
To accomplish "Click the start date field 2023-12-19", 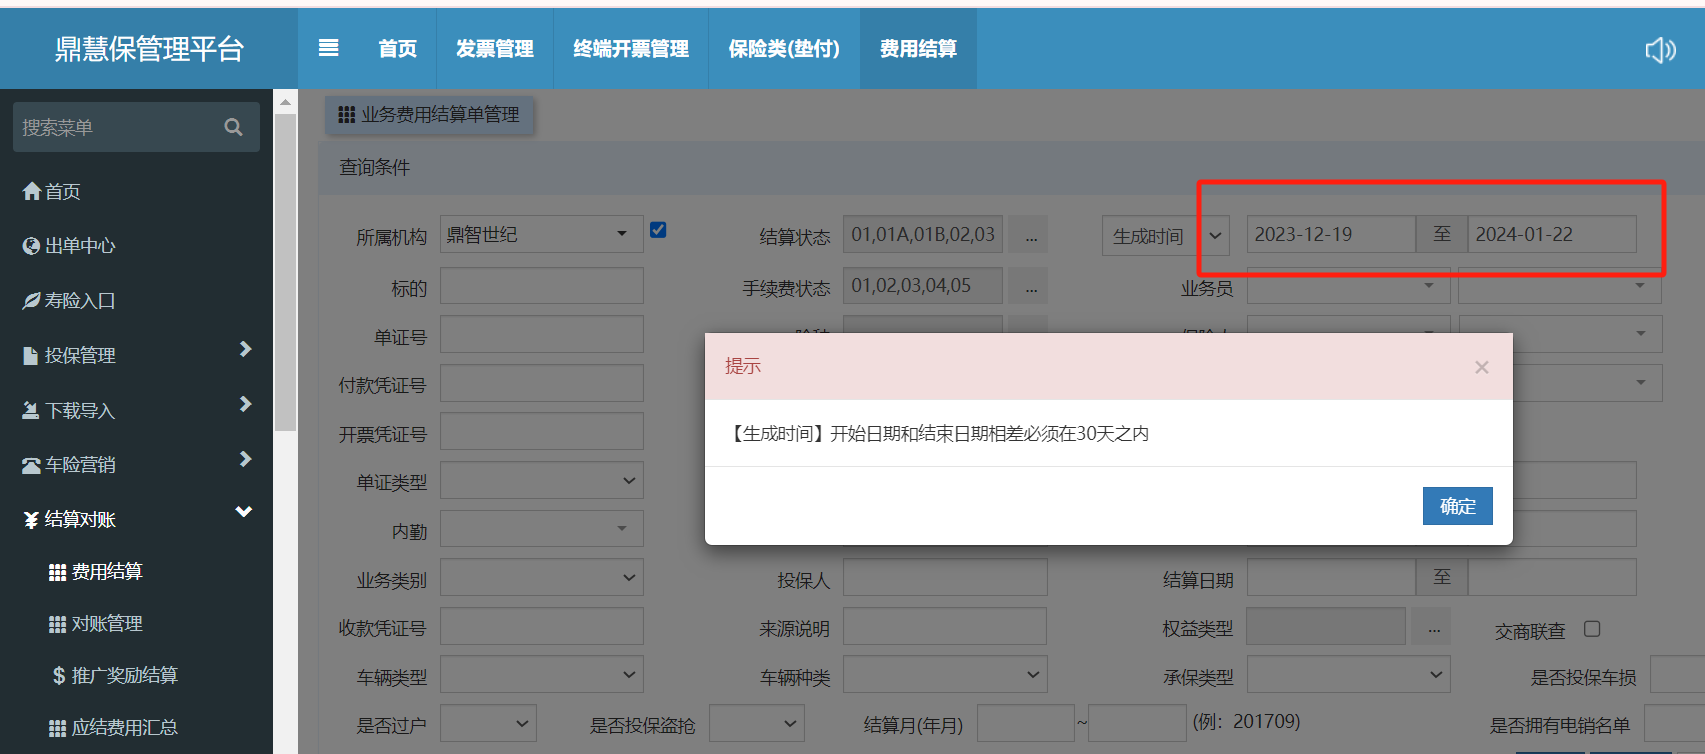I will (1331, 234).
